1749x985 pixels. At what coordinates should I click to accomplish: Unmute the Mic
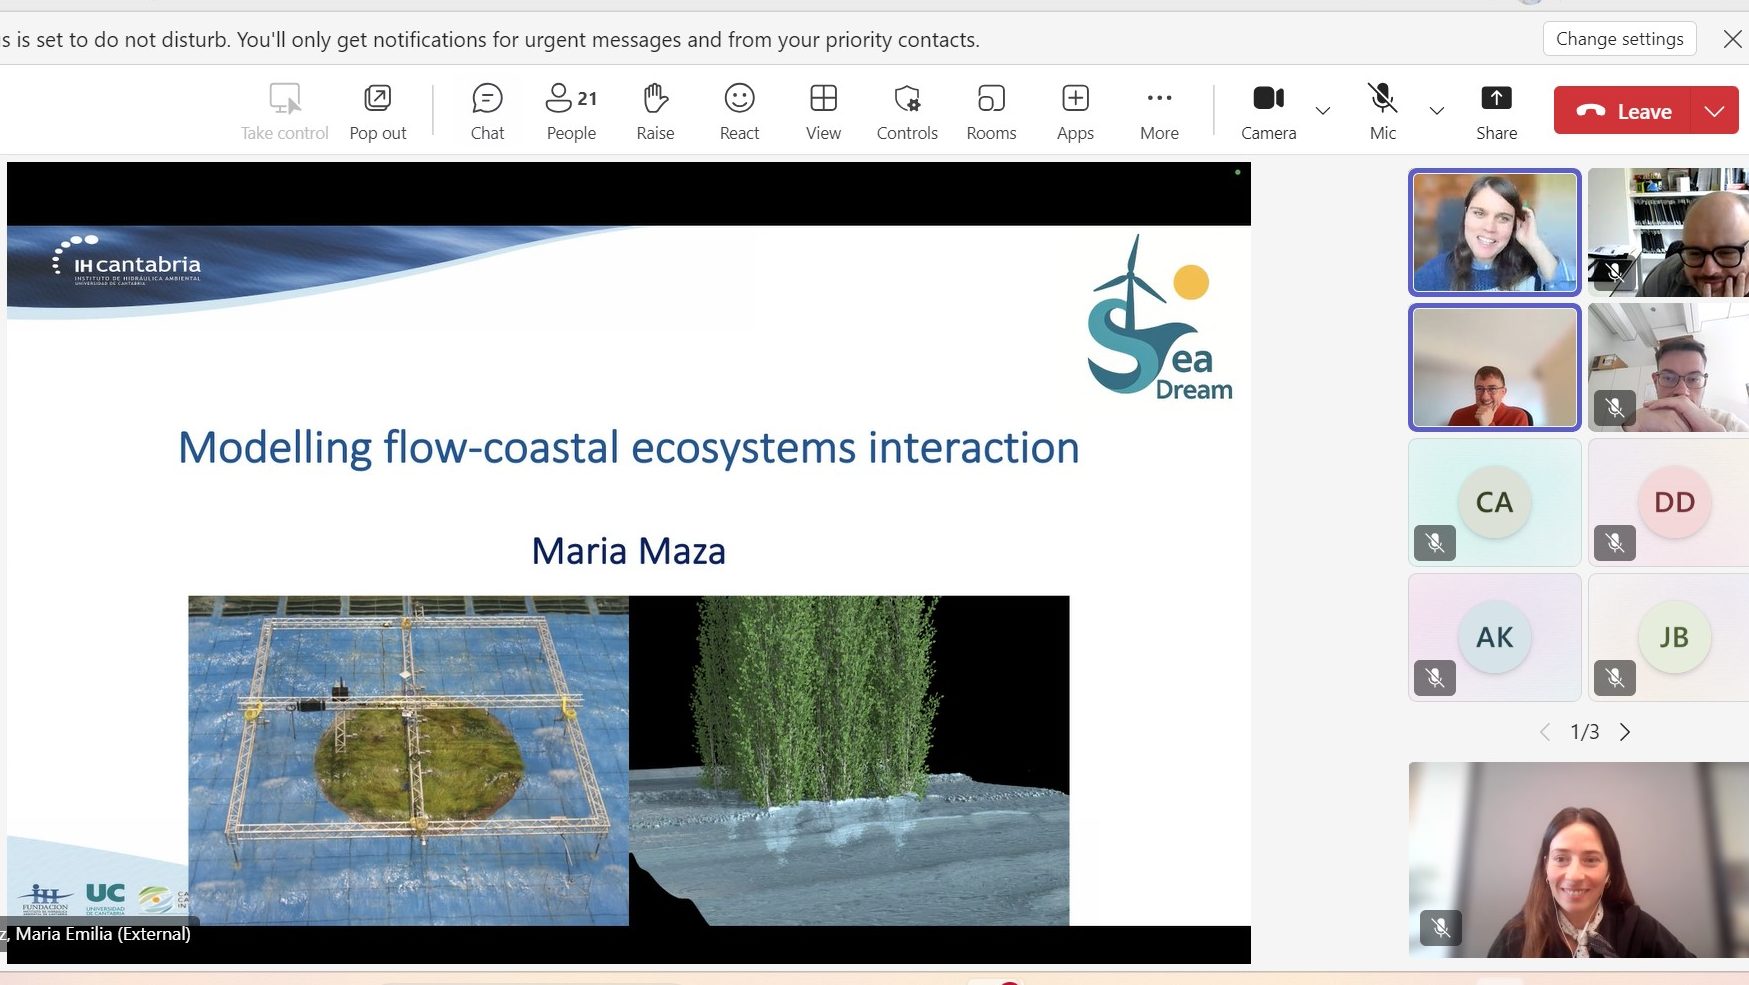click(1382, 111)
